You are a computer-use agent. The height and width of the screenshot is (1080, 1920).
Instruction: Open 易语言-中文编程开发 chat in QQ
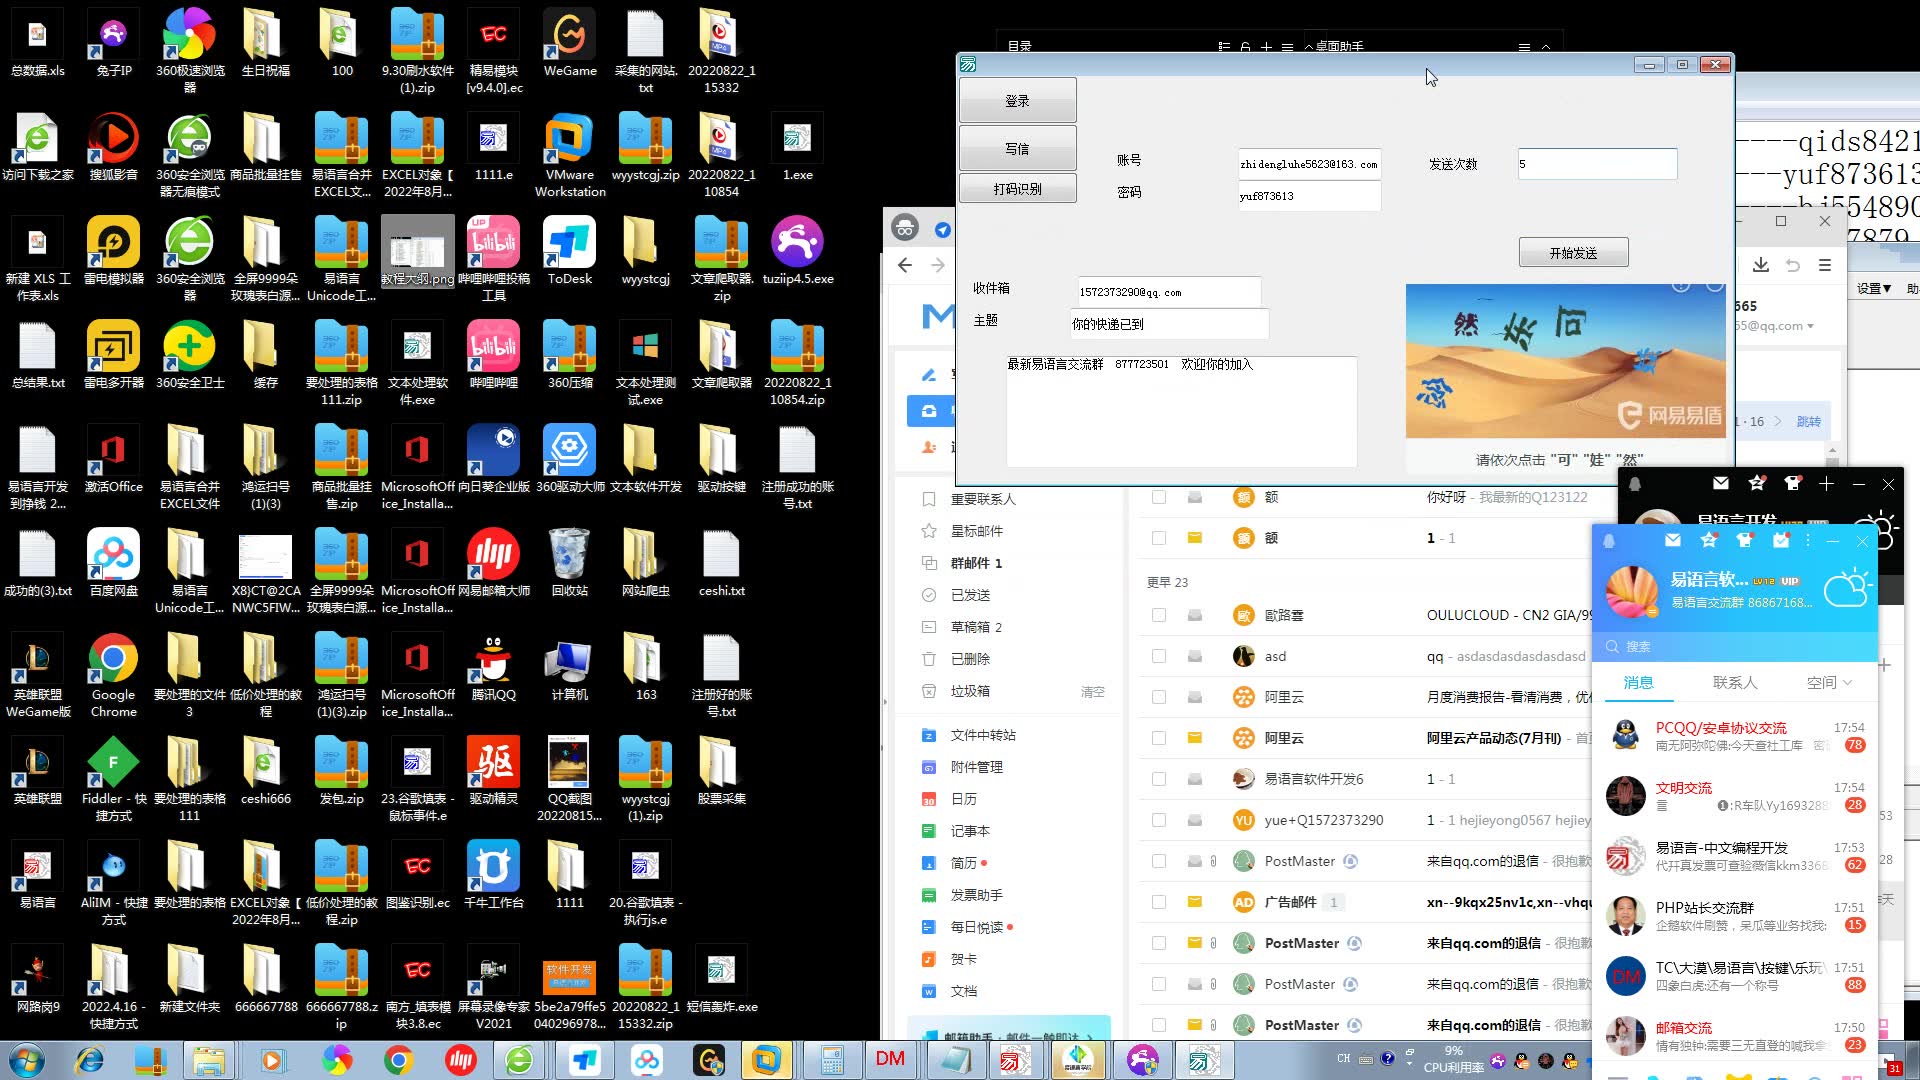point(1734,856)
